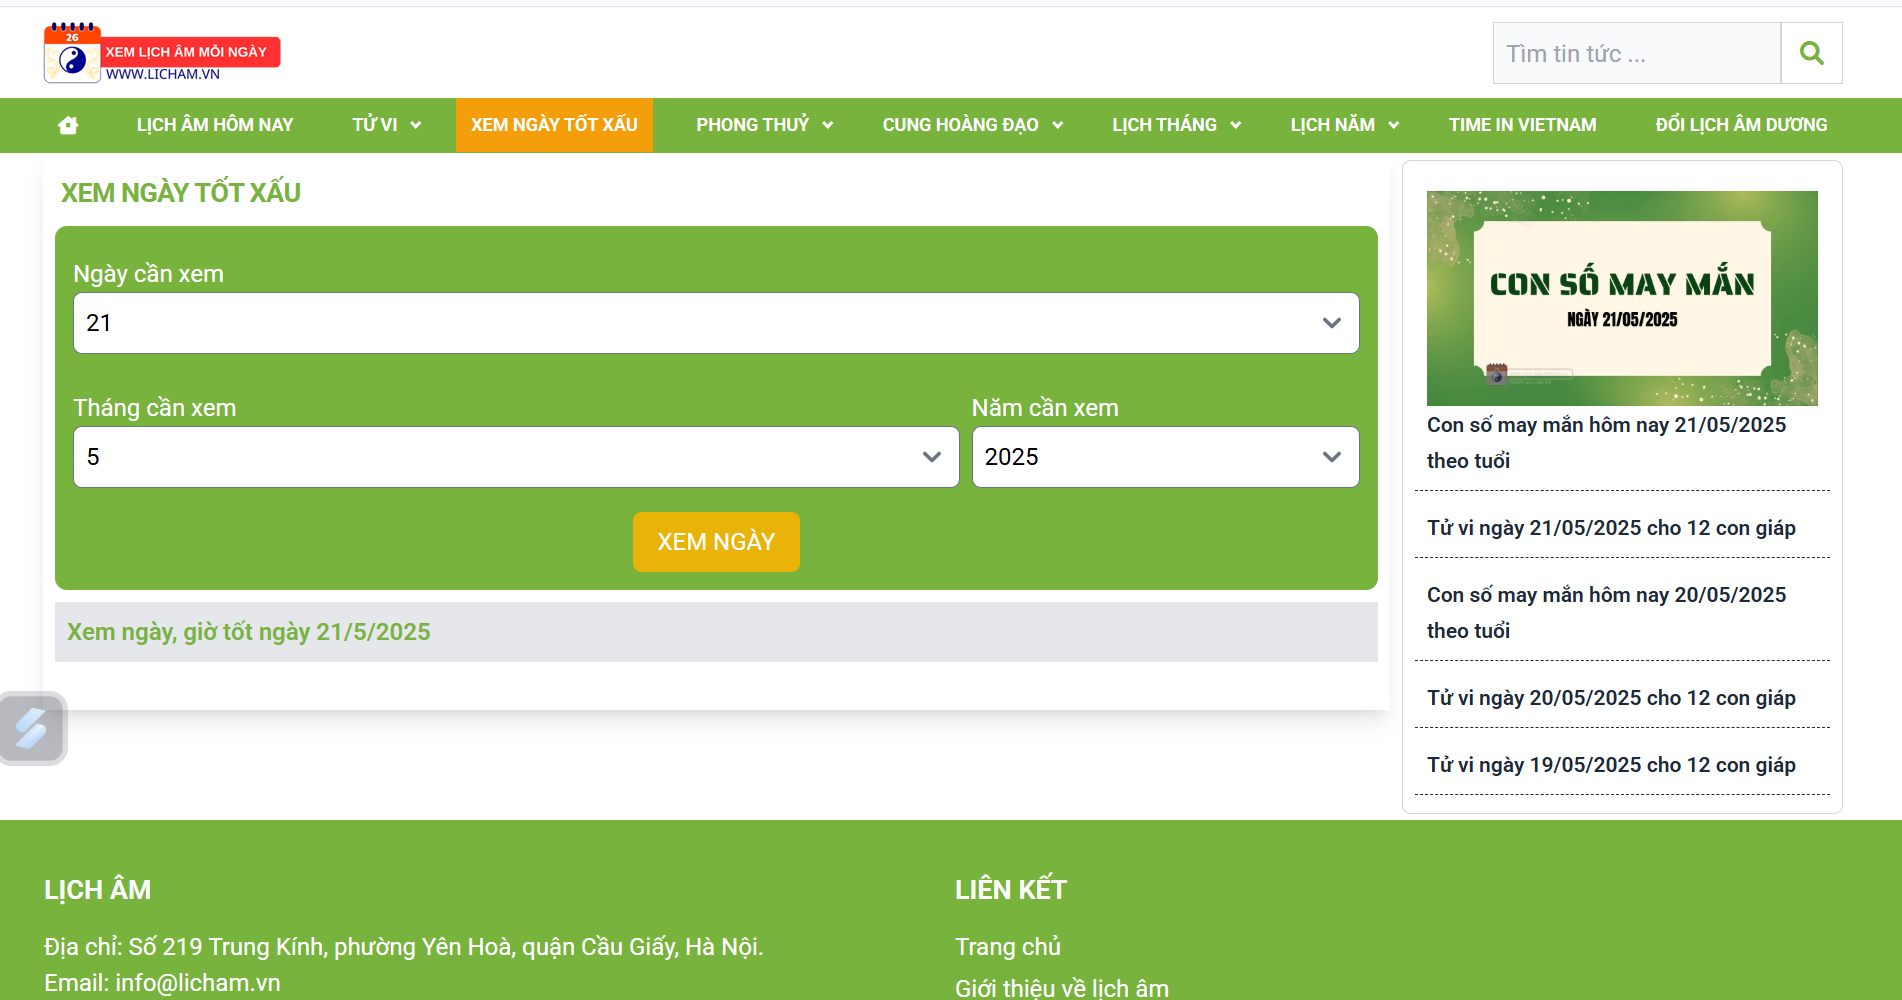
Task: Open the Năm cần xem dropdown
Action: 1164,457
